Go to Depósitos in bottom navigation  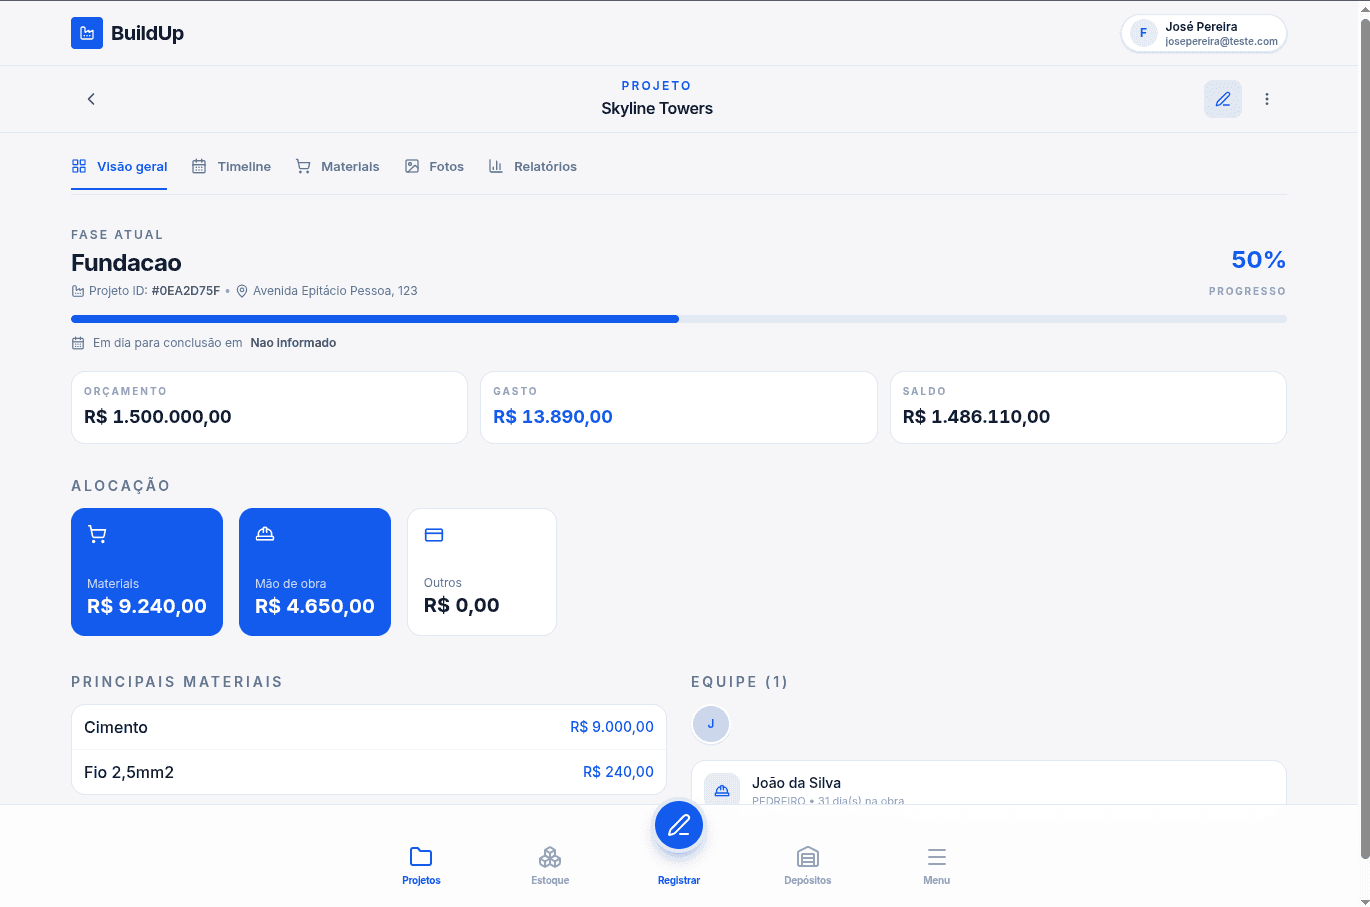807,865
